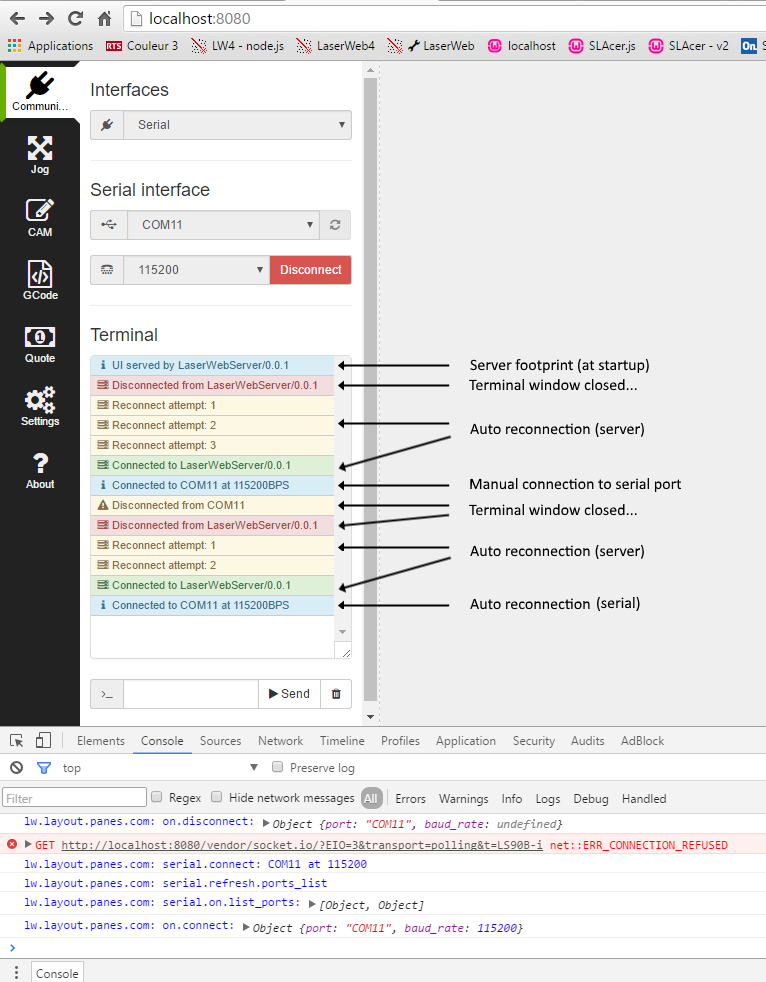The width and height of the screenshot is (766, 982).
Task: Open the Jog pane
Action: click(40, 155)
